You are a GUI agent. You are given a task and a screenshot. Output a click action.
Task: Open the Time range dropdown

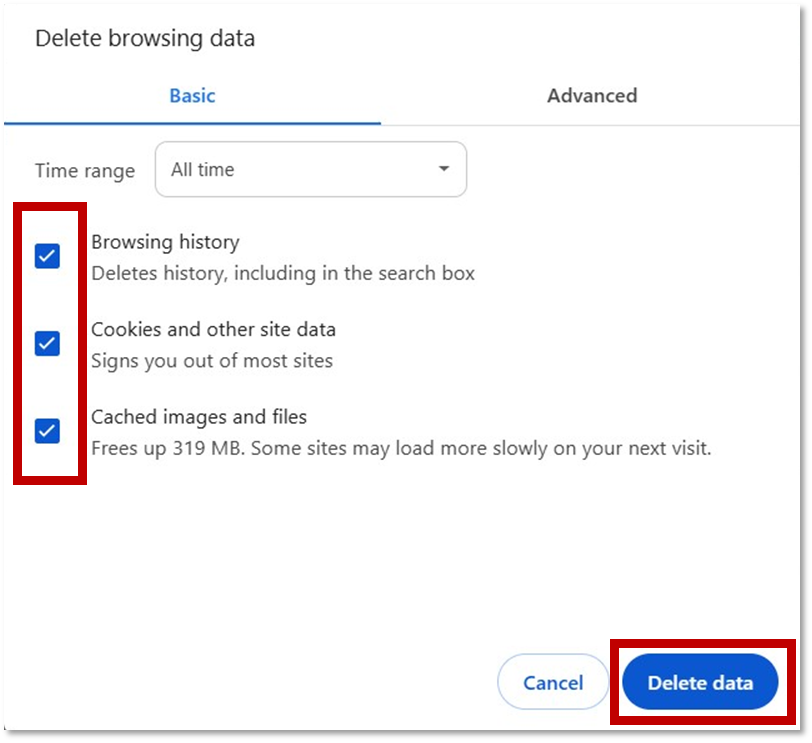click(310, 170)
